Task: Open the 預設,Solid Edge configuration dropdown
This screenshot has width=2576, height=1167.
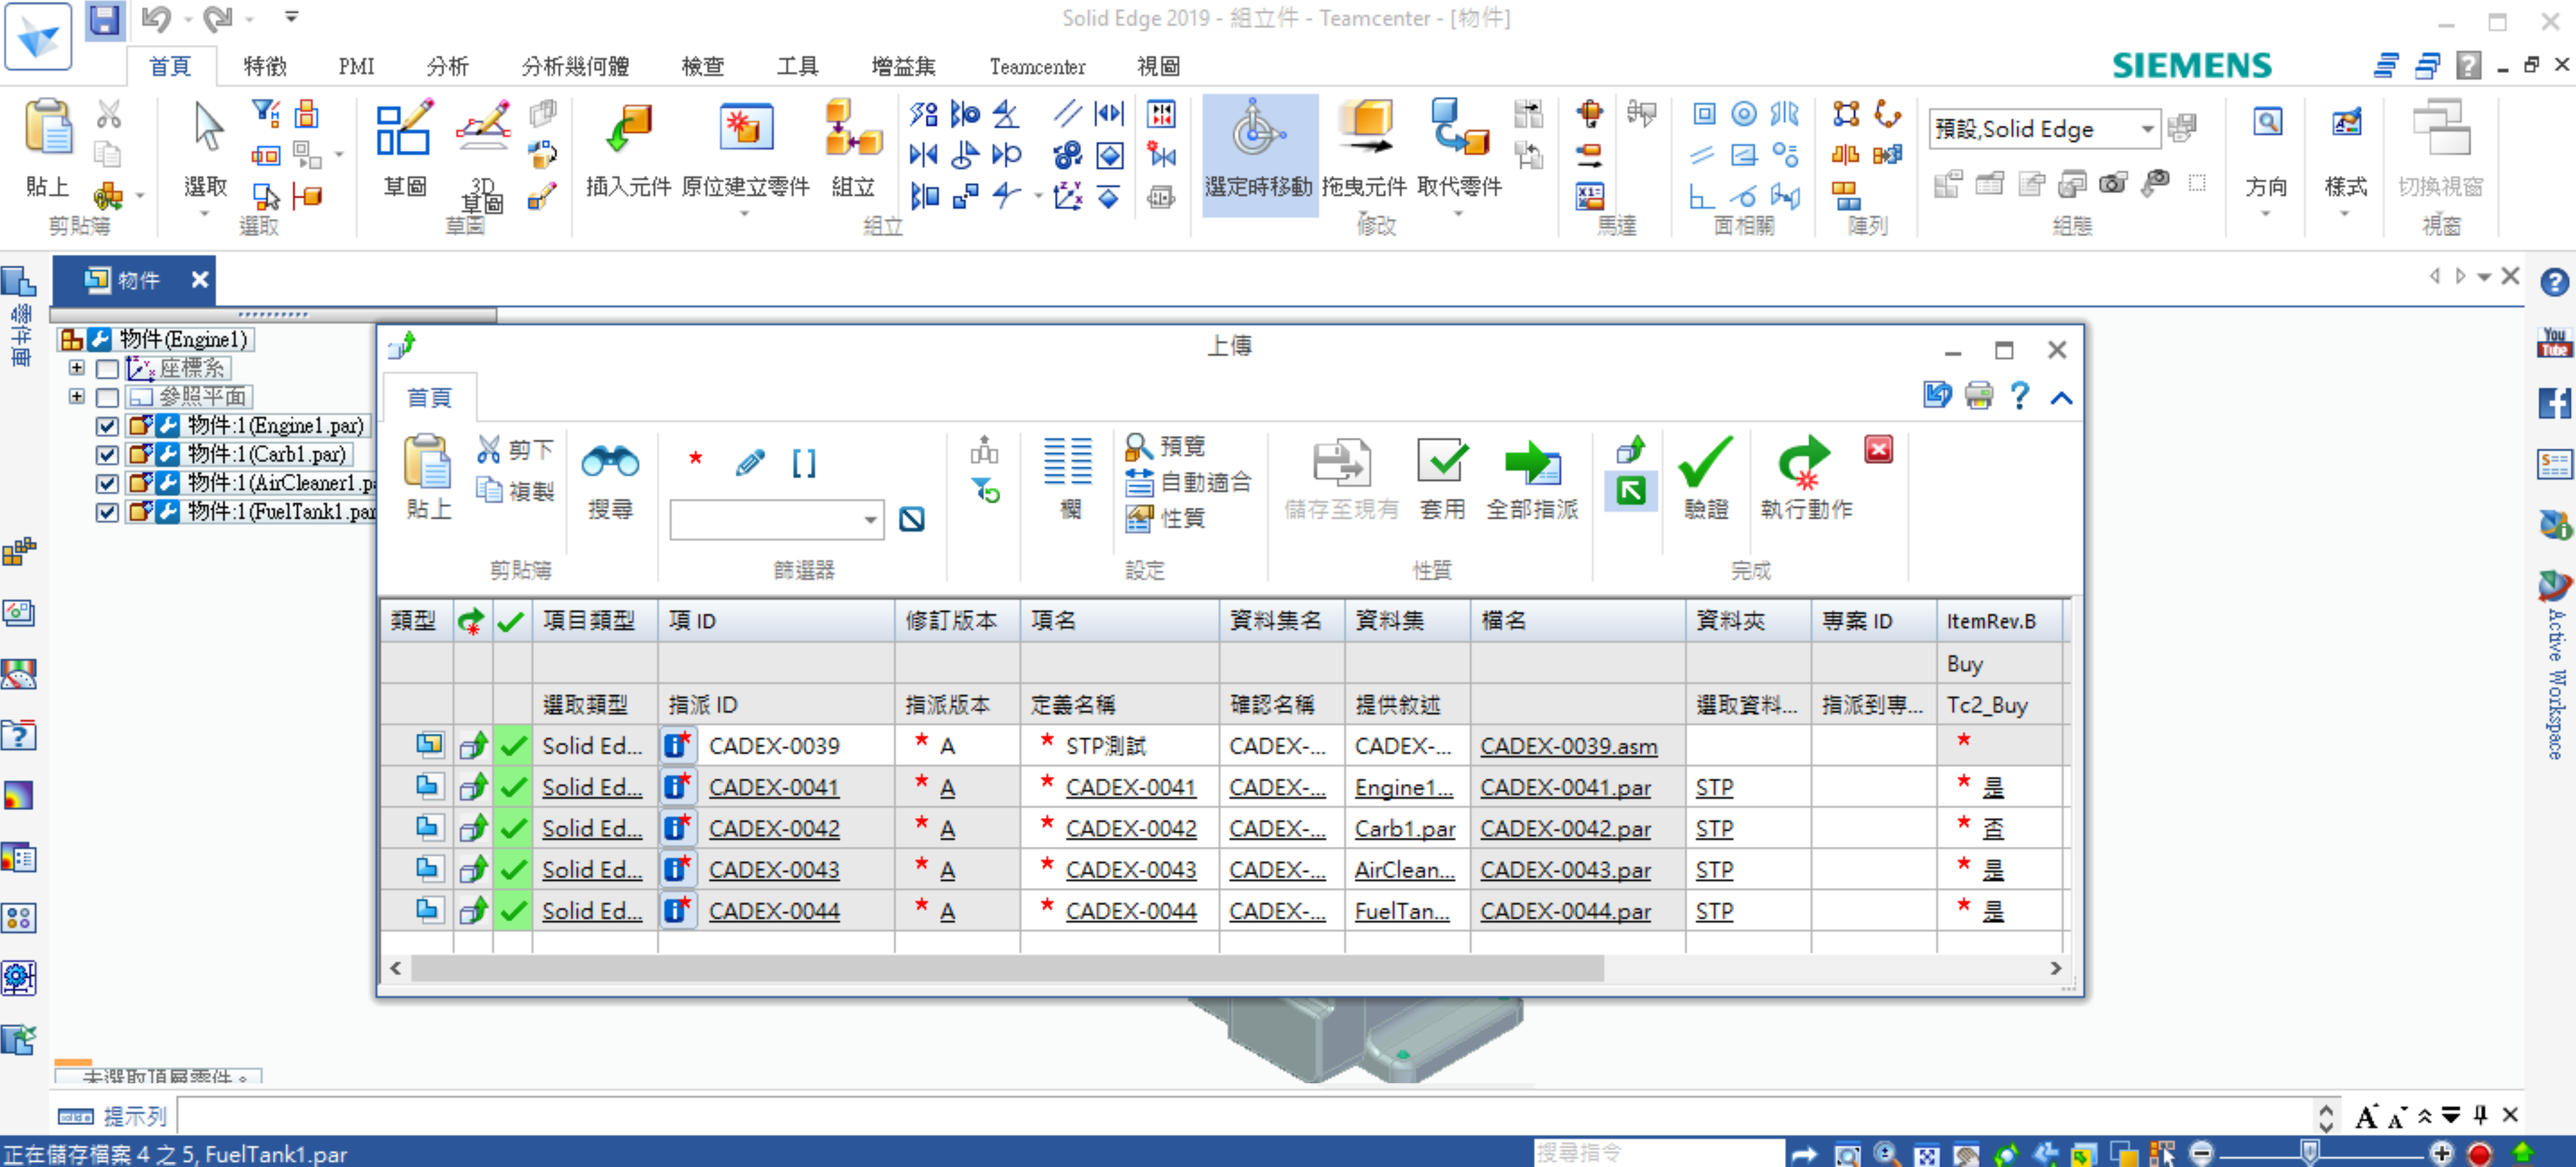Action: pos(2146,129)
